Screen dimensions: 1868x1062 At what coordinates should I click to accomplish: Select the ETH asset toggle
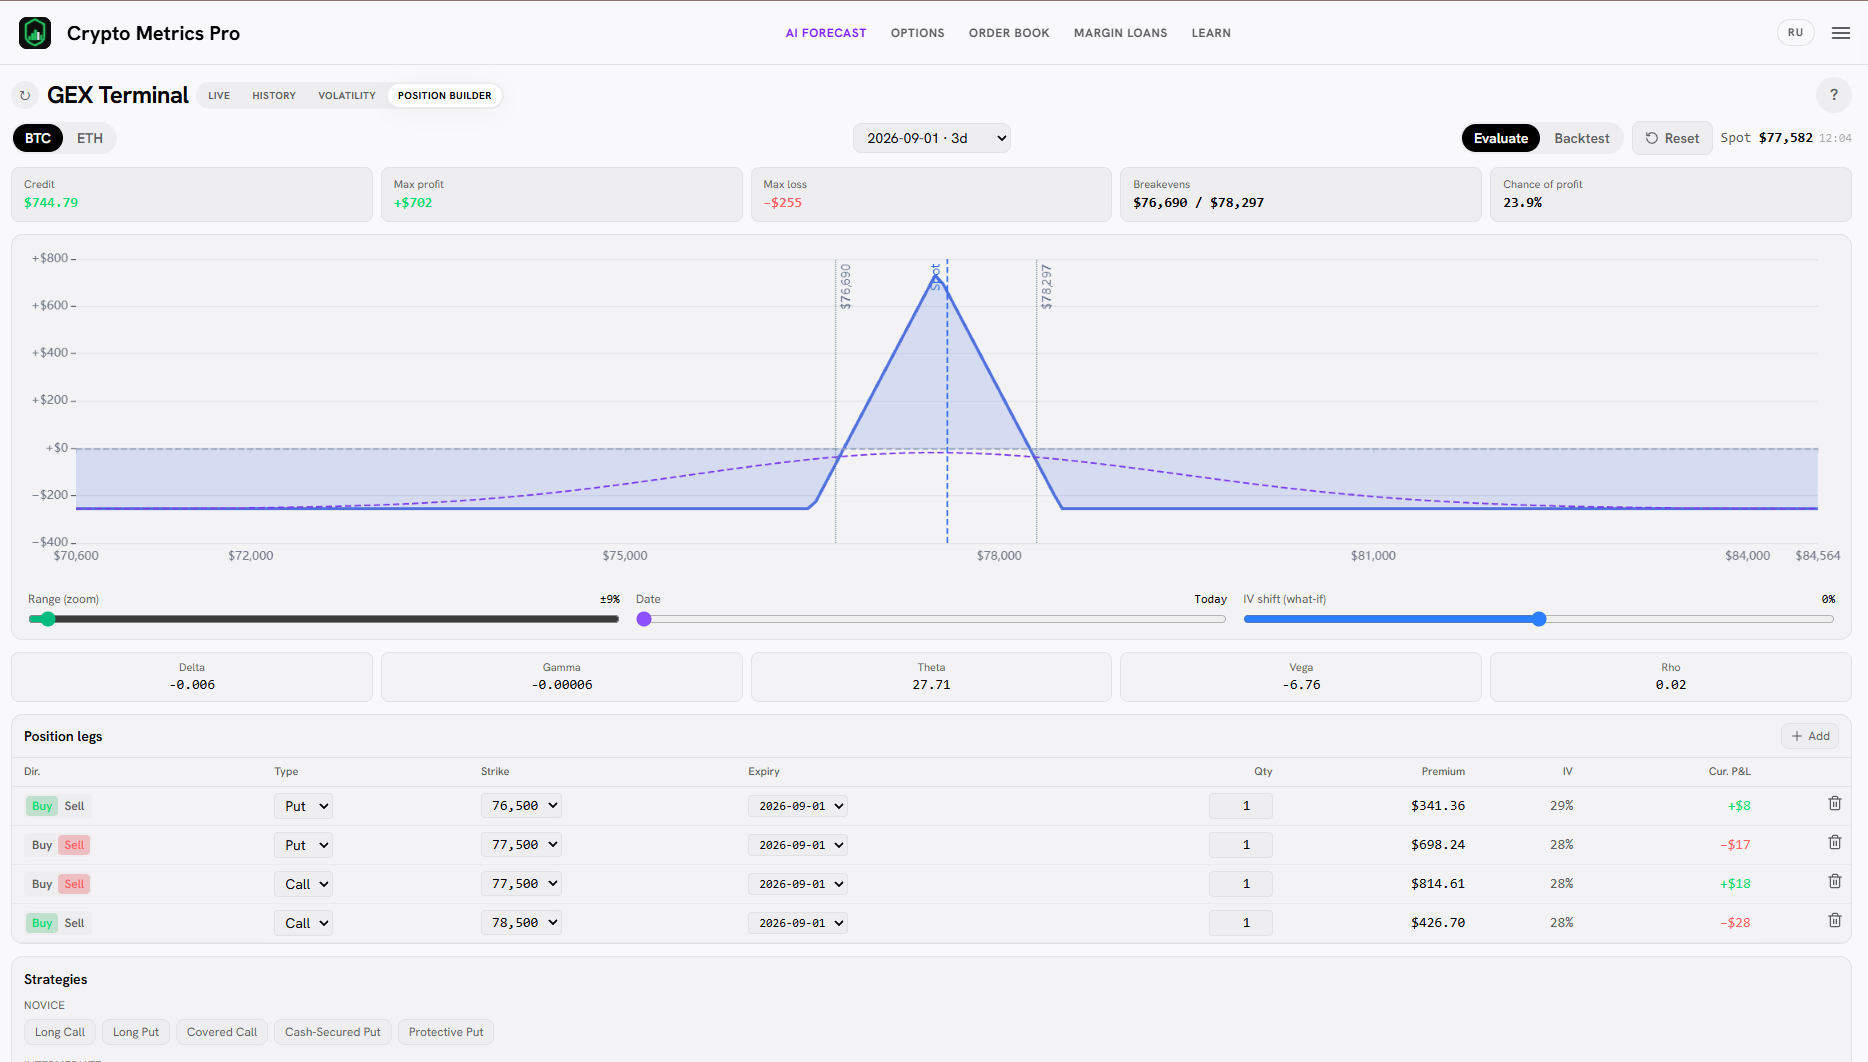pyautogui.click(x=90, y=138)
